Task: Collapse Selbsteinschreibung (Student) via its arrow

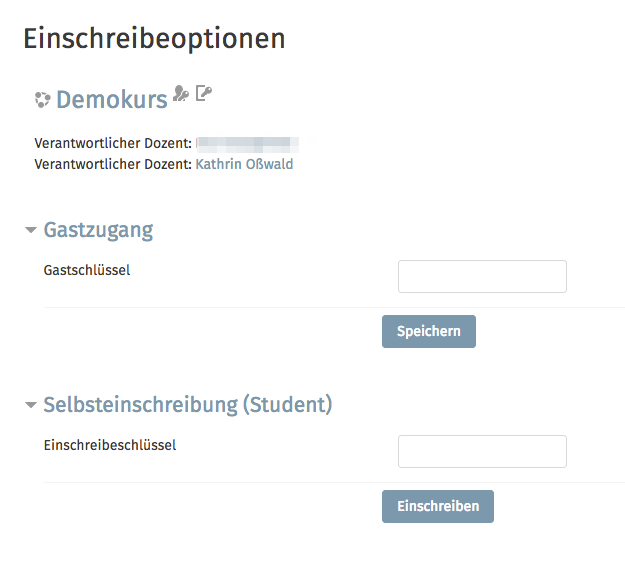Action: click(31, 405)
